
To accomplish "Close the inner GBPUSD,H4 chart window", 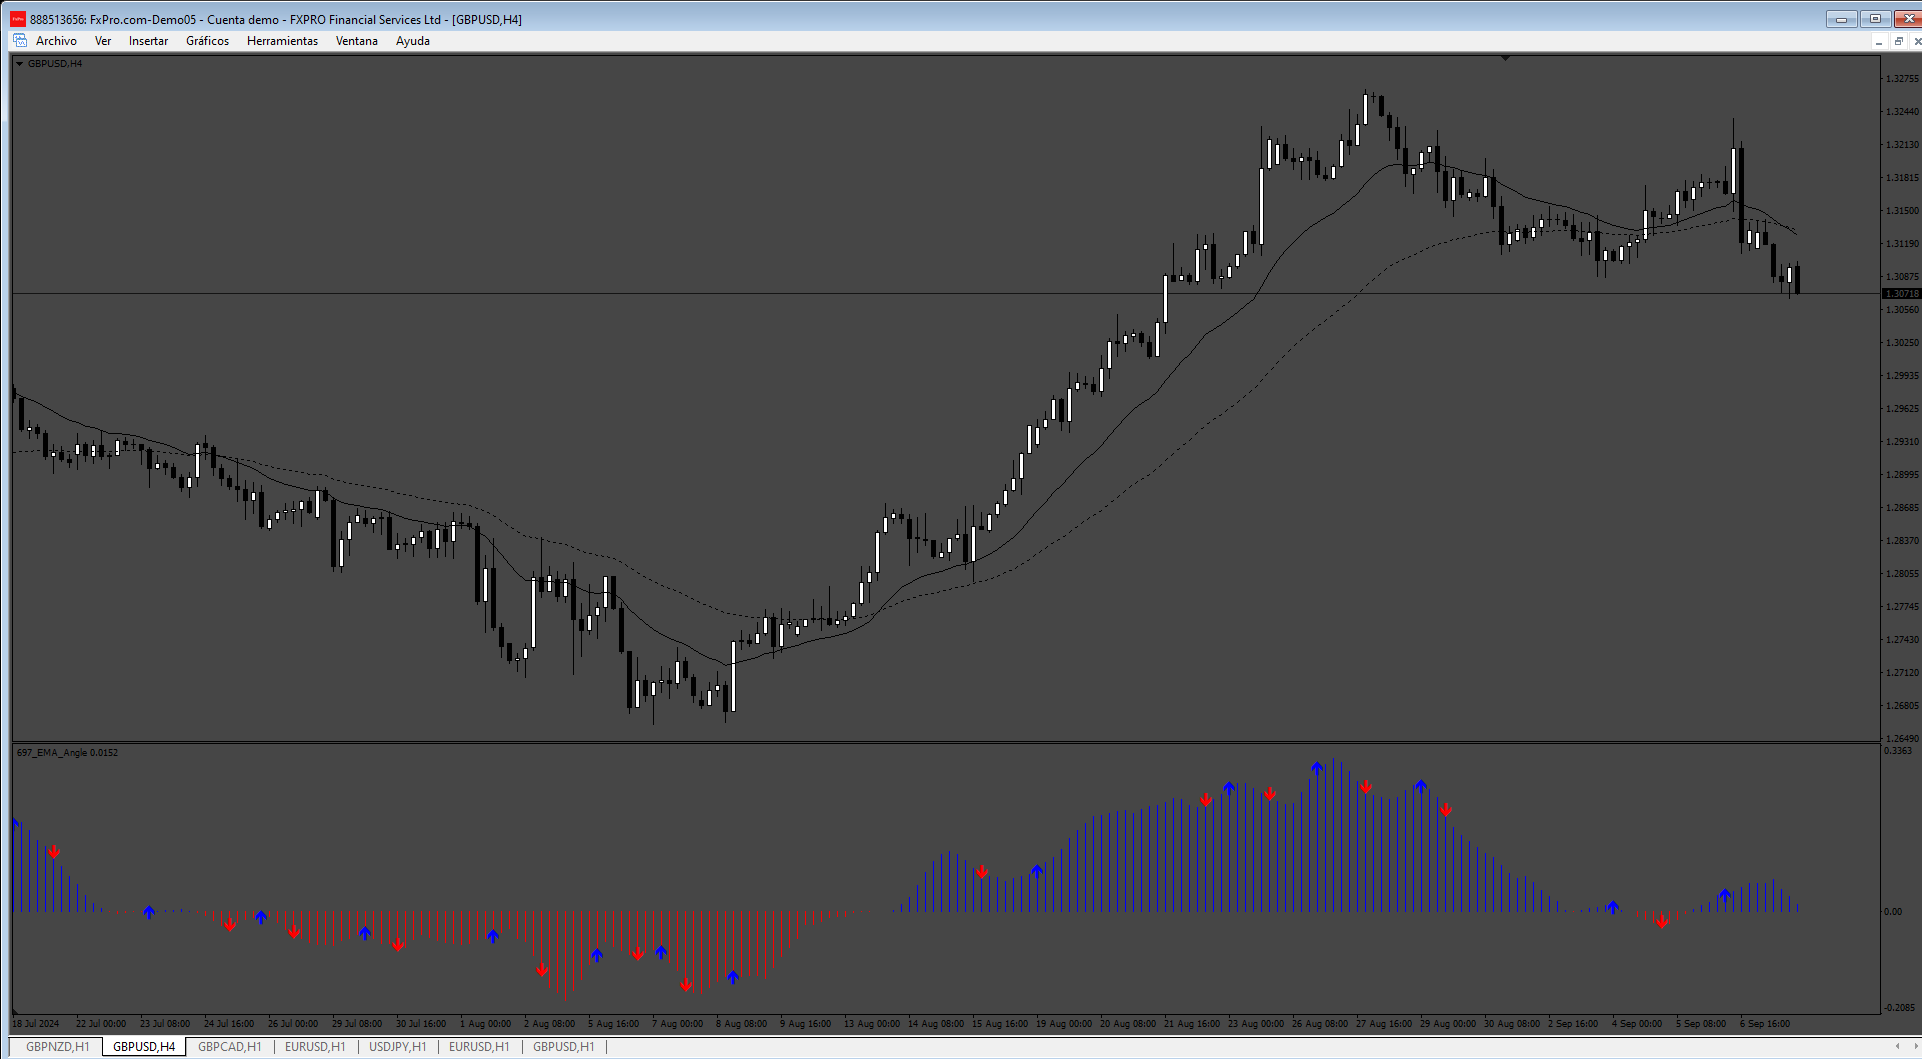I will (x=1916, y=41).
